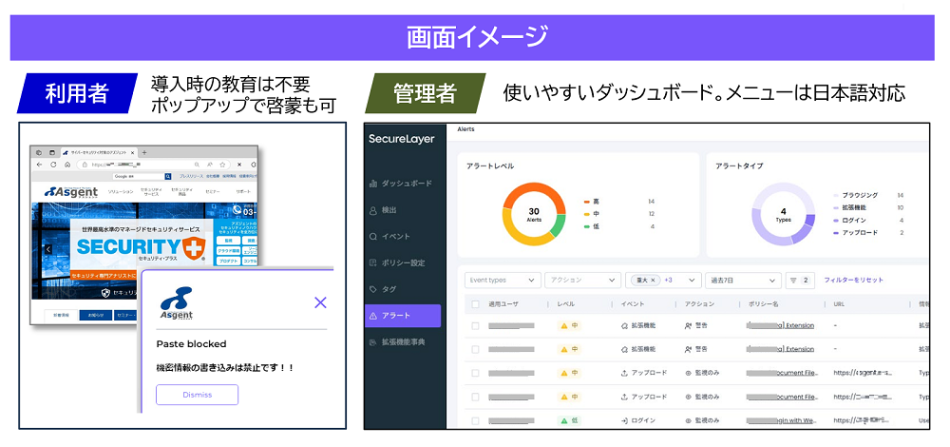The width and height of the screenshot is (950, 447).
Task: Open ソリューション in the Asgent site menu
Action: pyautogui.click(x=121, y=191)
